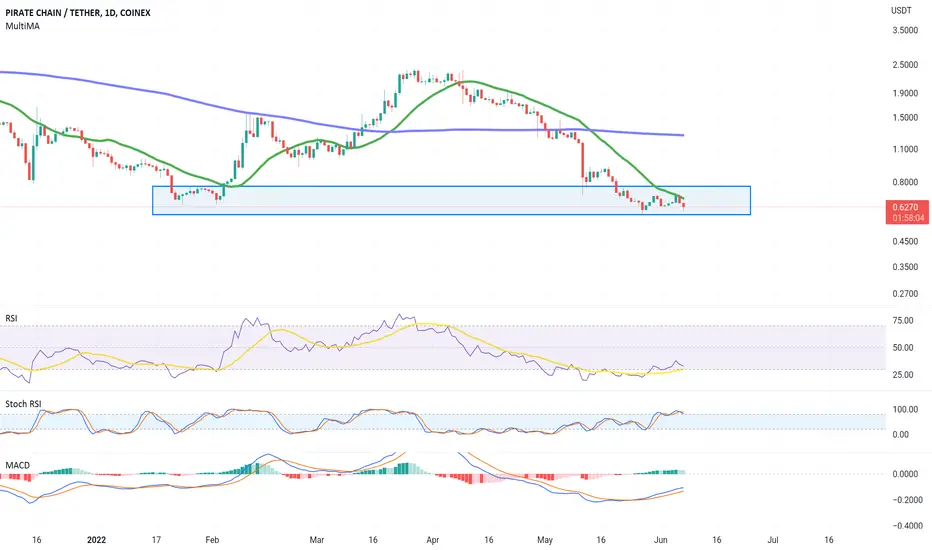
Task: Click the RSI 50.00 scale value
Action: [903, 348]
